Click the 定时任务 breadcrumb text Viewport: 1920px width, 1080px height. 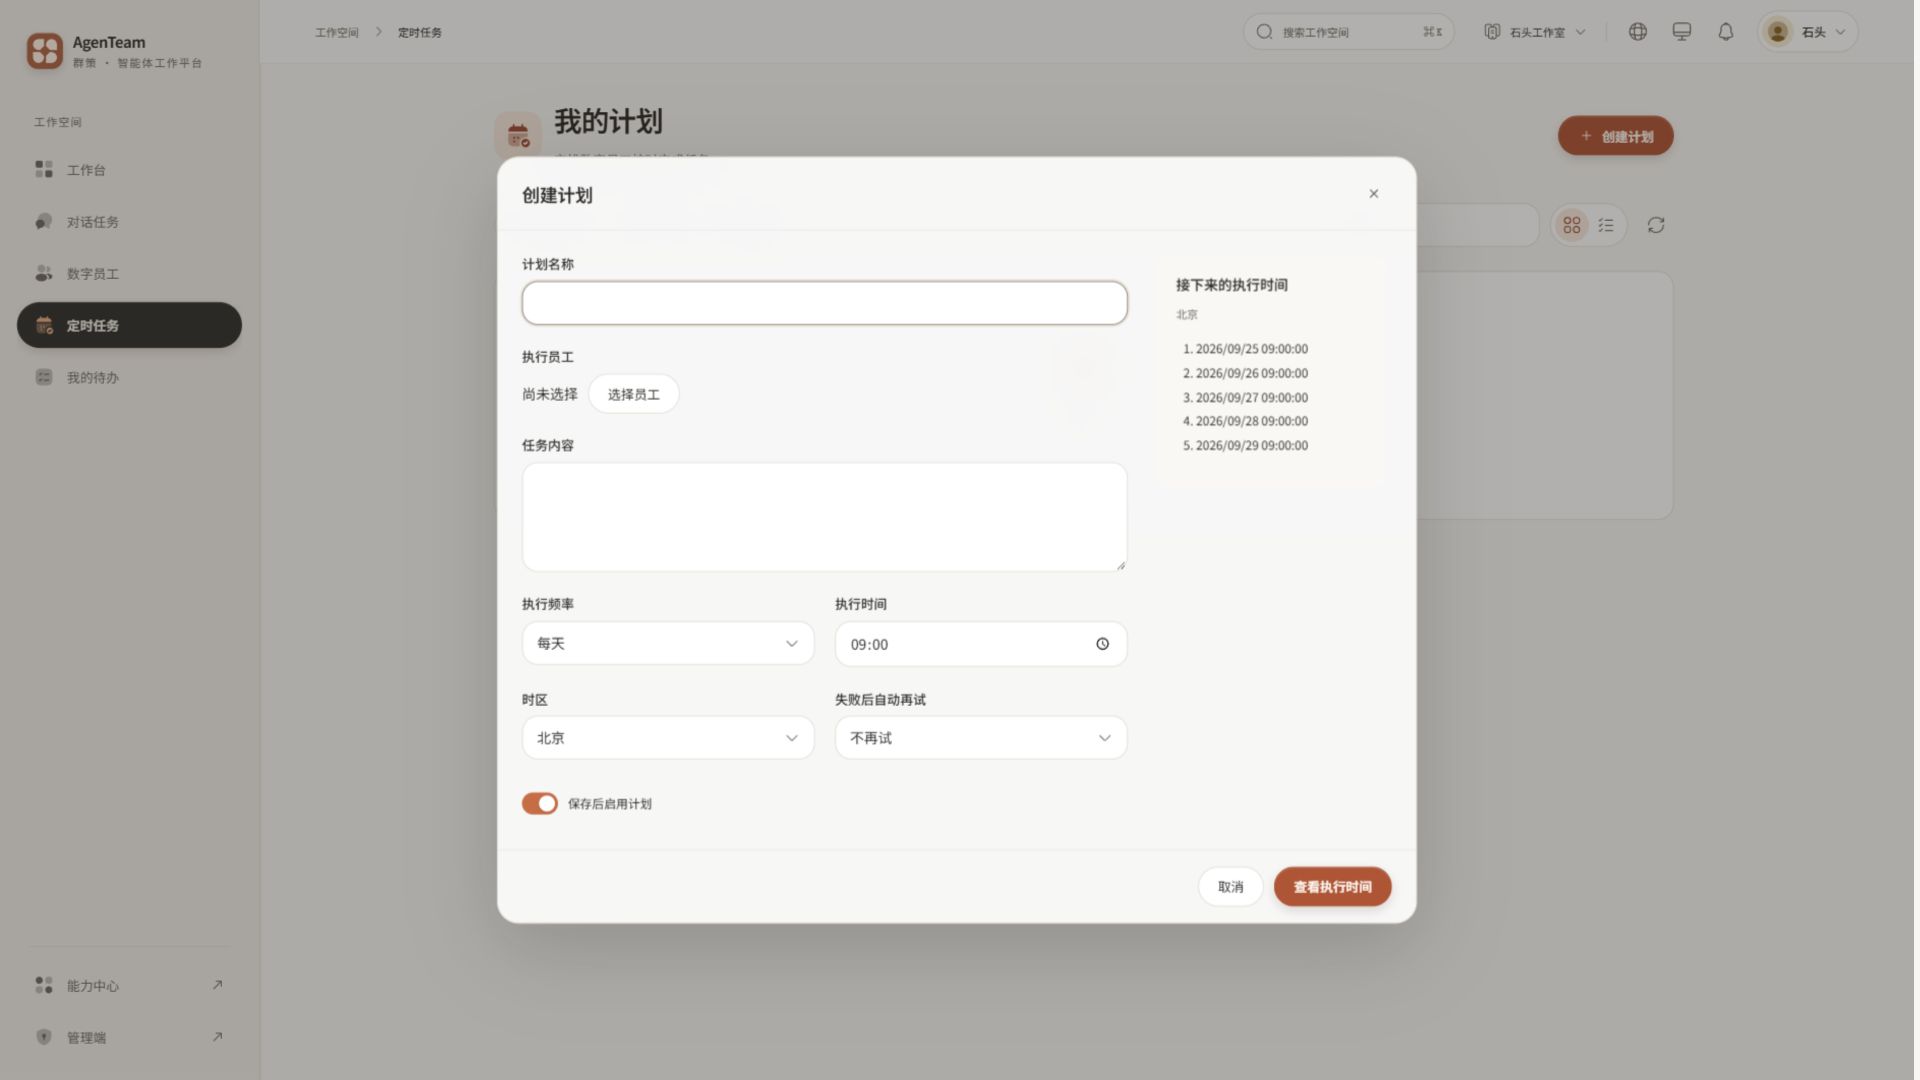pos(420,33)
